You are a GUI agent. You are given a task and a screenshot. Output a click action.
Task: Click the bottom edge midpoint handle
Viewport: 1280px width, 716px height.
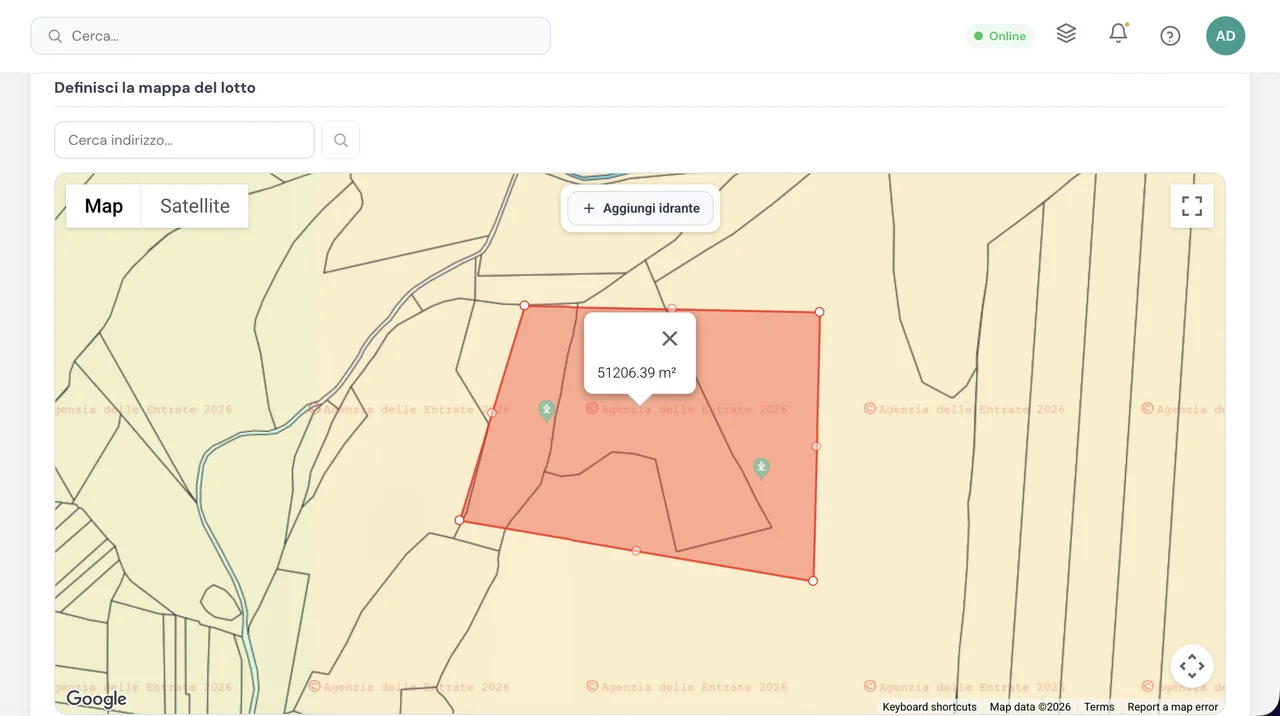[636, 551]
